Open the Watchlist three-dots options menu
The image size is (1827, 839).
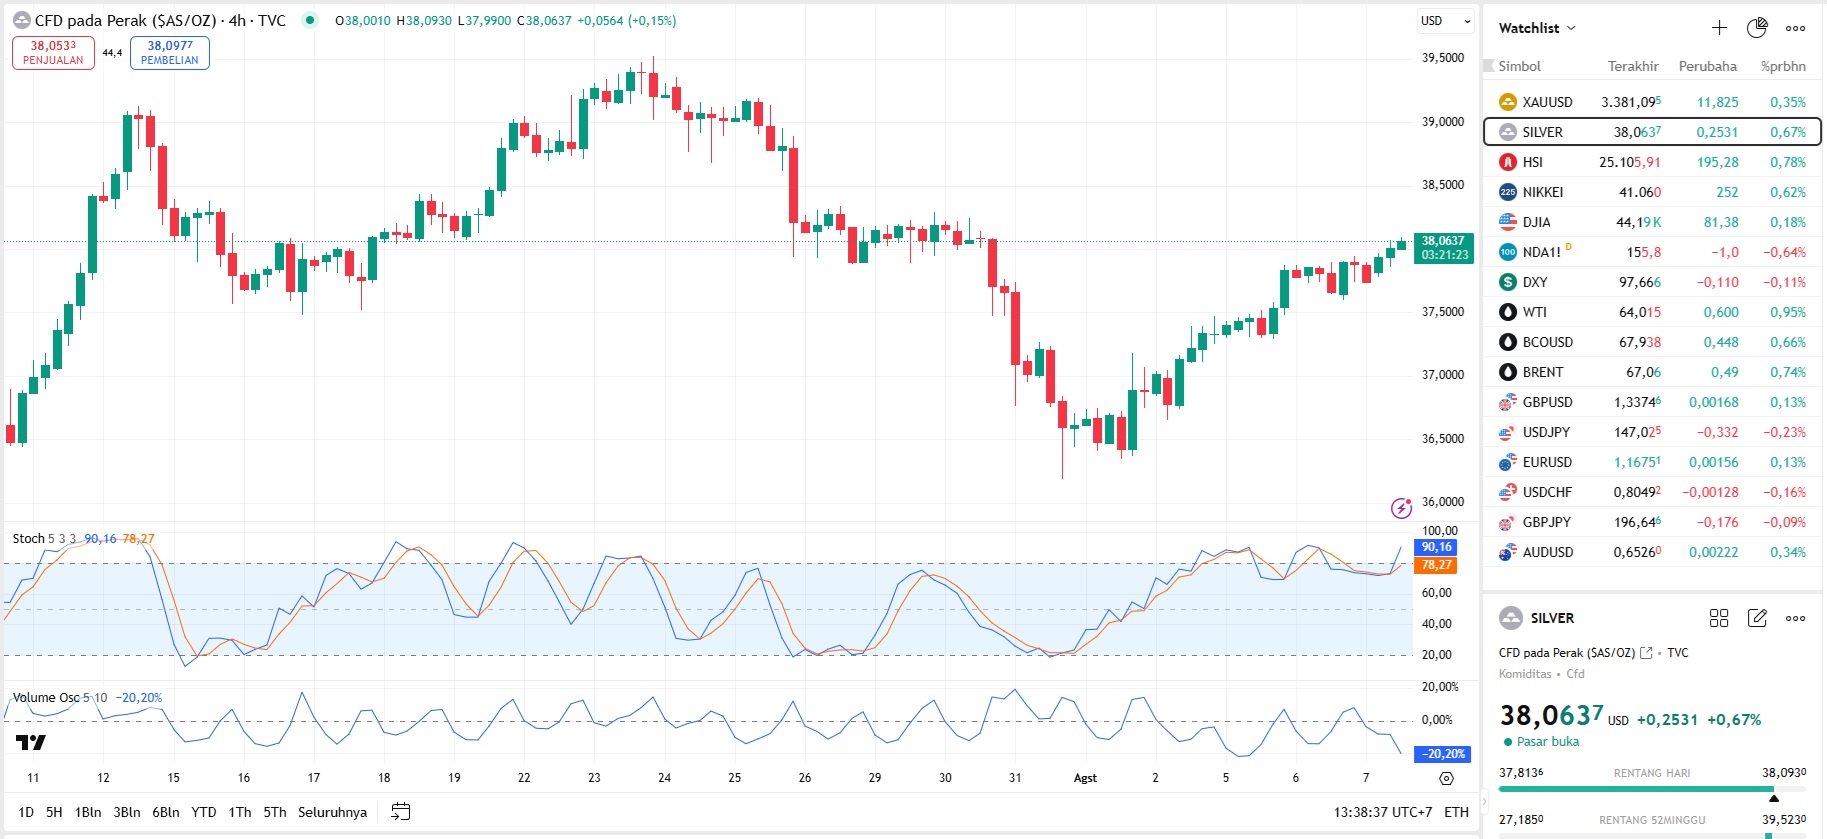[x=1796, y=28]
